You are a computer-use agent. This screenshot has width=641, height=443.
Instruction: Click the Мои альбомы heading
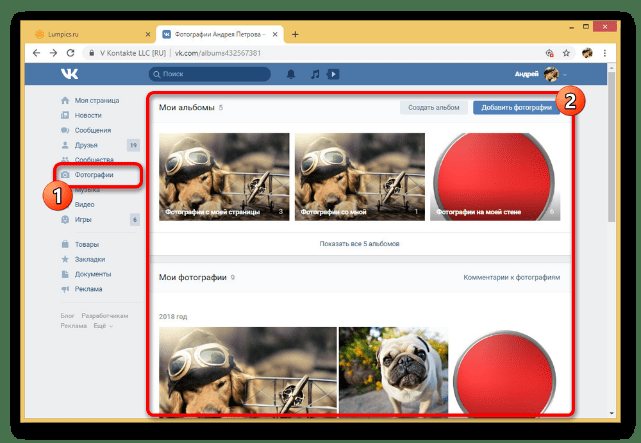(186, 107)
